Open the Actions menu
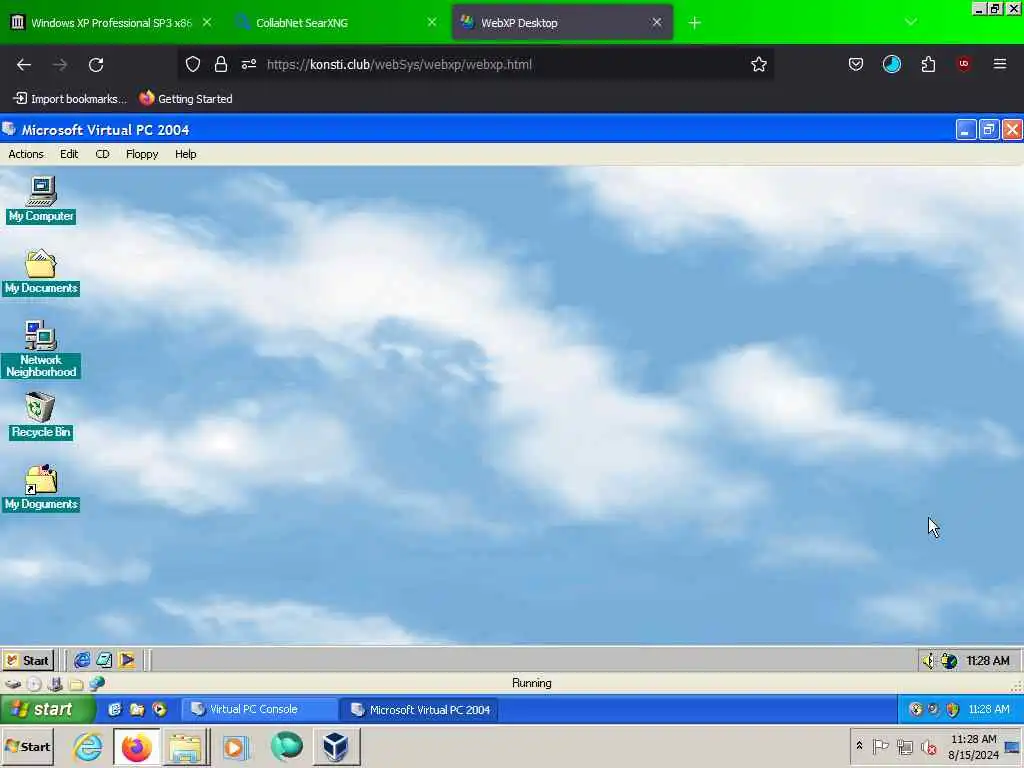The image size is (1024, 768). 26,154
